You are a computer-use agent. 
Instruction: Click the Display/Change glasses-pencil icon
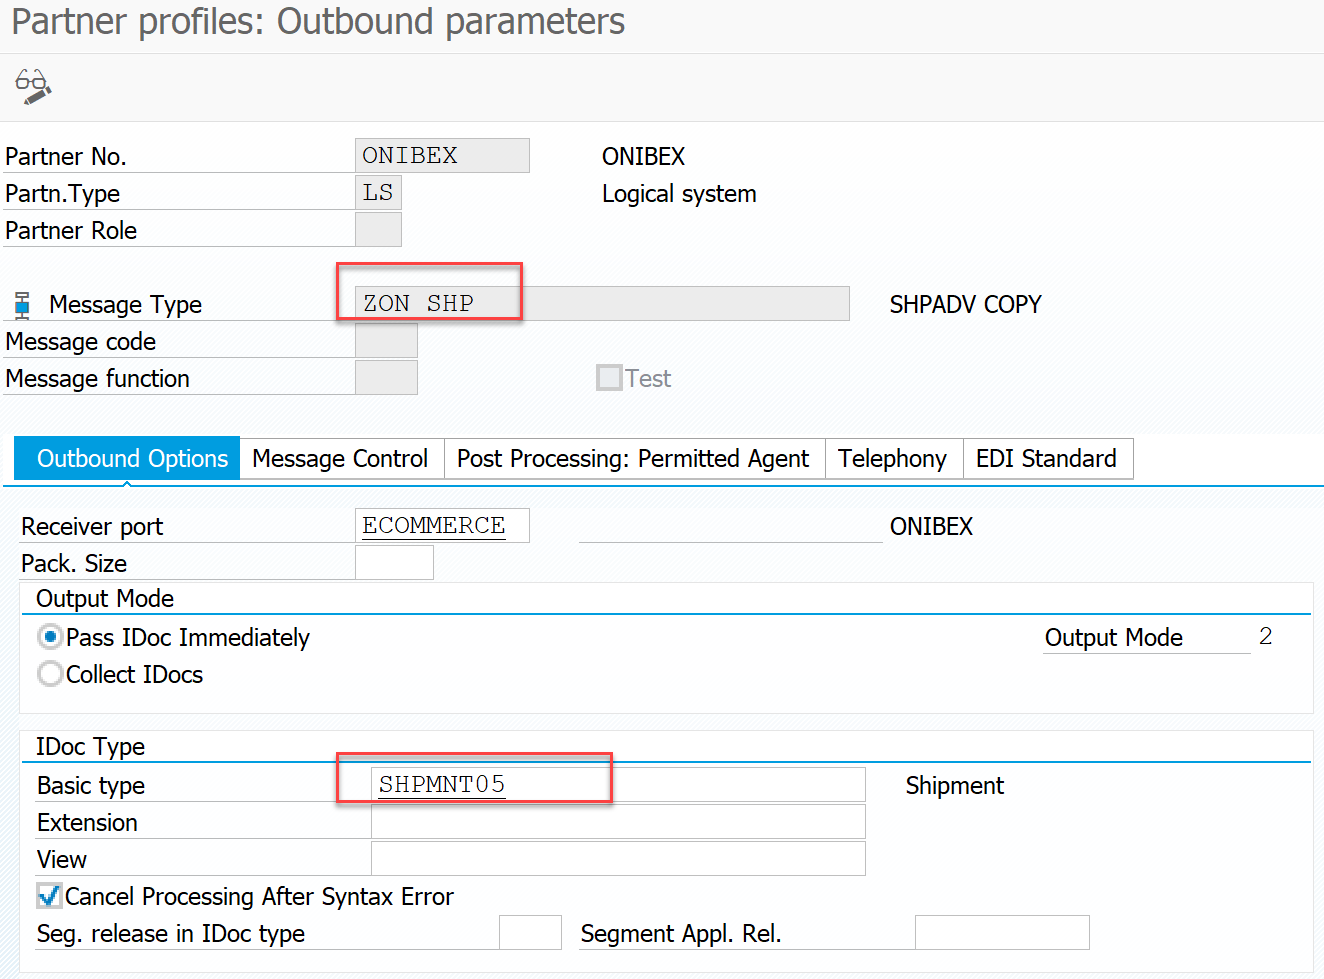[33, 87]
